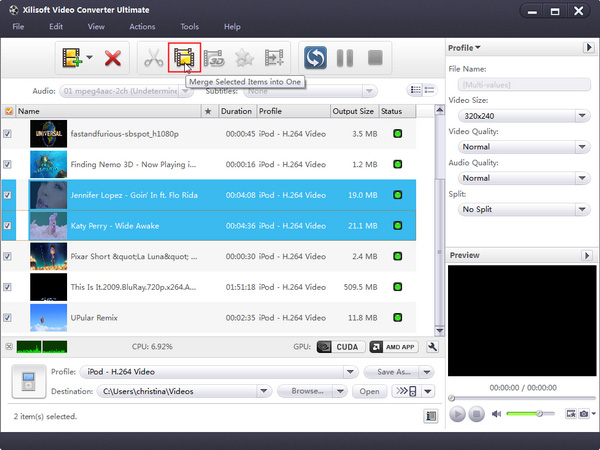
Task: Click the scissors Clip tool
Action: point(153,58)
